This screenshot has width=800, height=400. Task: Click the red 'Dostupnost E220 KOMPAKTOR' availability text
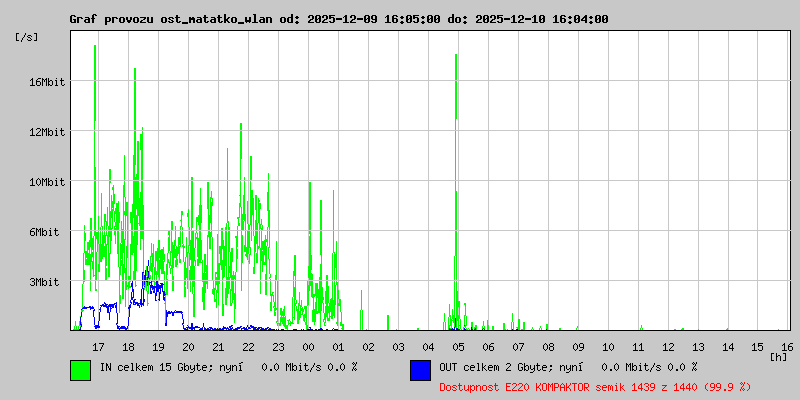[x=595, y=387]
